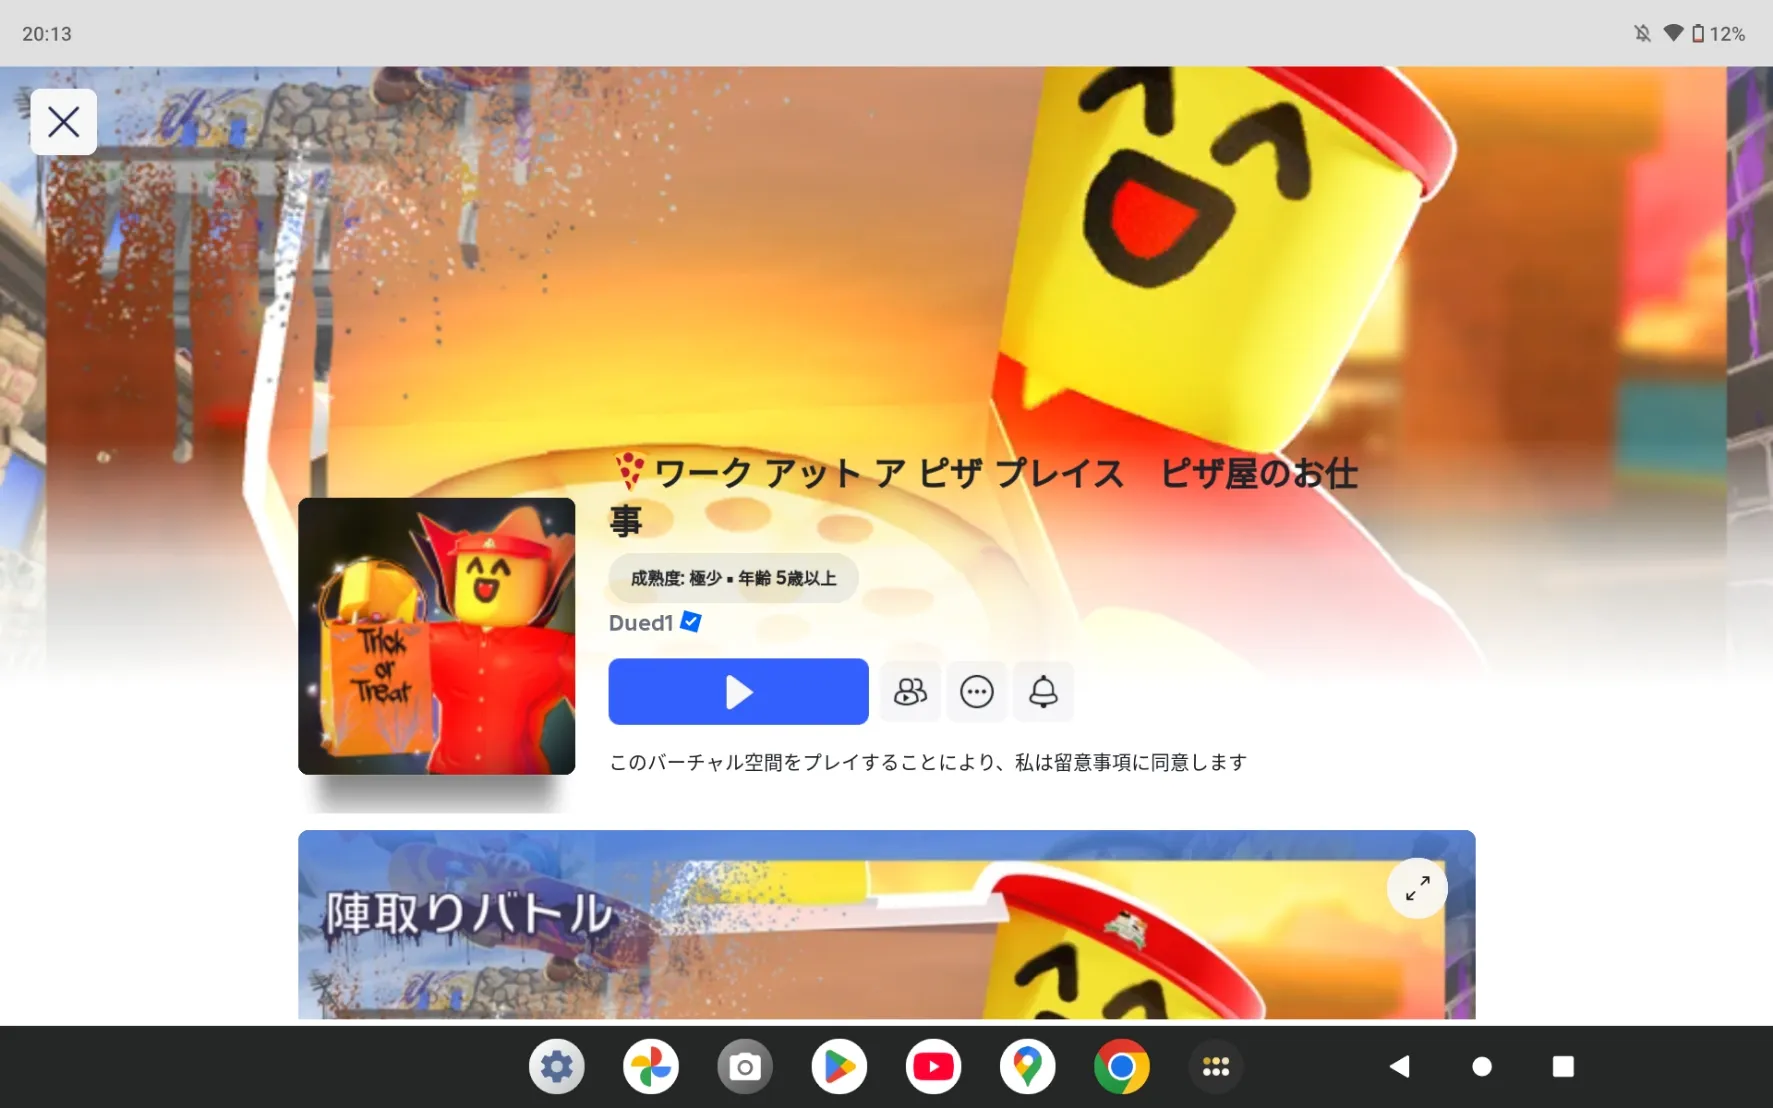Tap the notification bell icon
This screenshot has width=1773, height=1108.
1043,691
